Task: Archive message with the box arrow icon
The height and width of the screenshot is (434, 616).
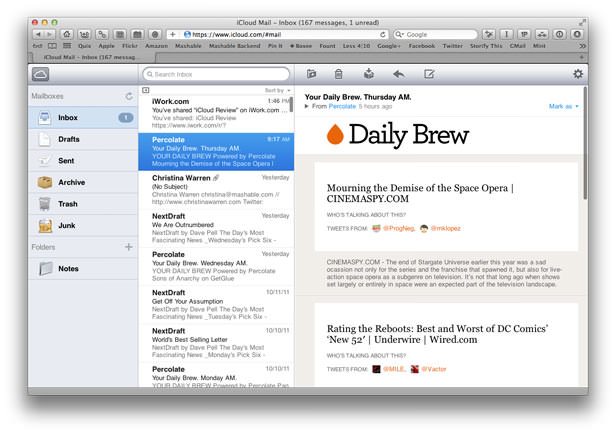Action: pos(368,73)
